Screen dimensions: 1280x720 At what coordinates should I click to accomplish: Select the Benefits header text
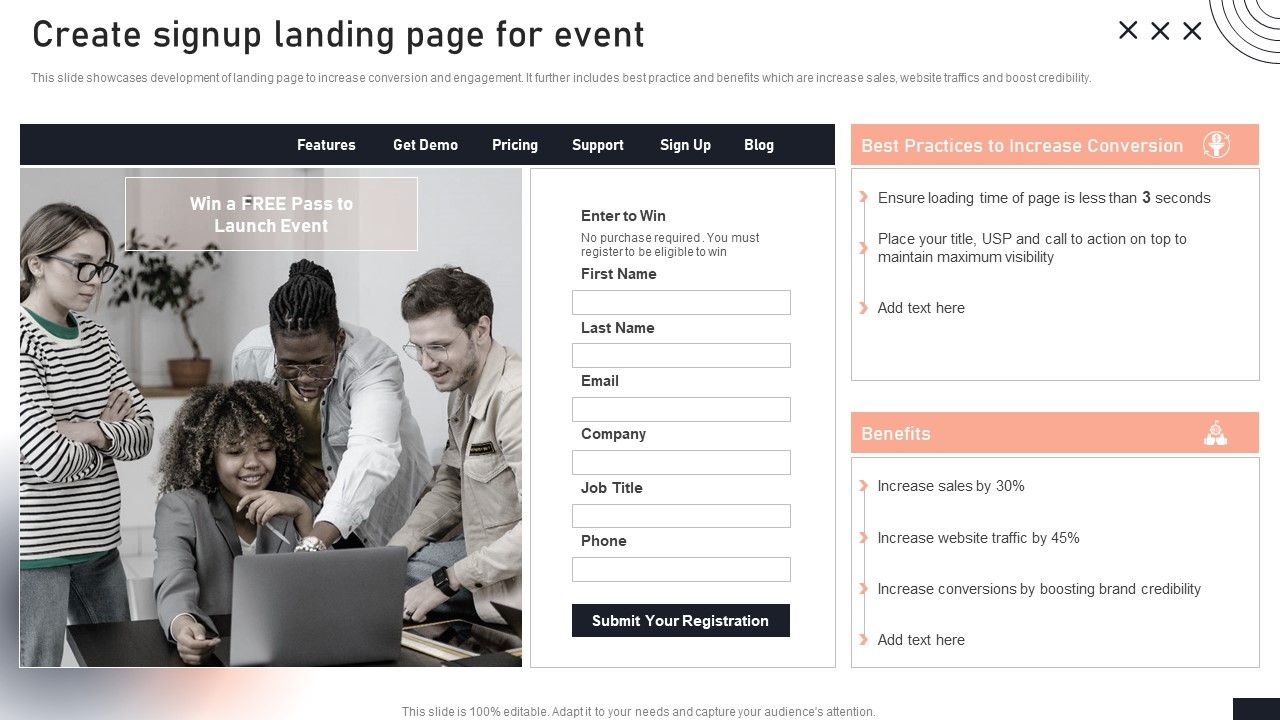pos(896,434)
